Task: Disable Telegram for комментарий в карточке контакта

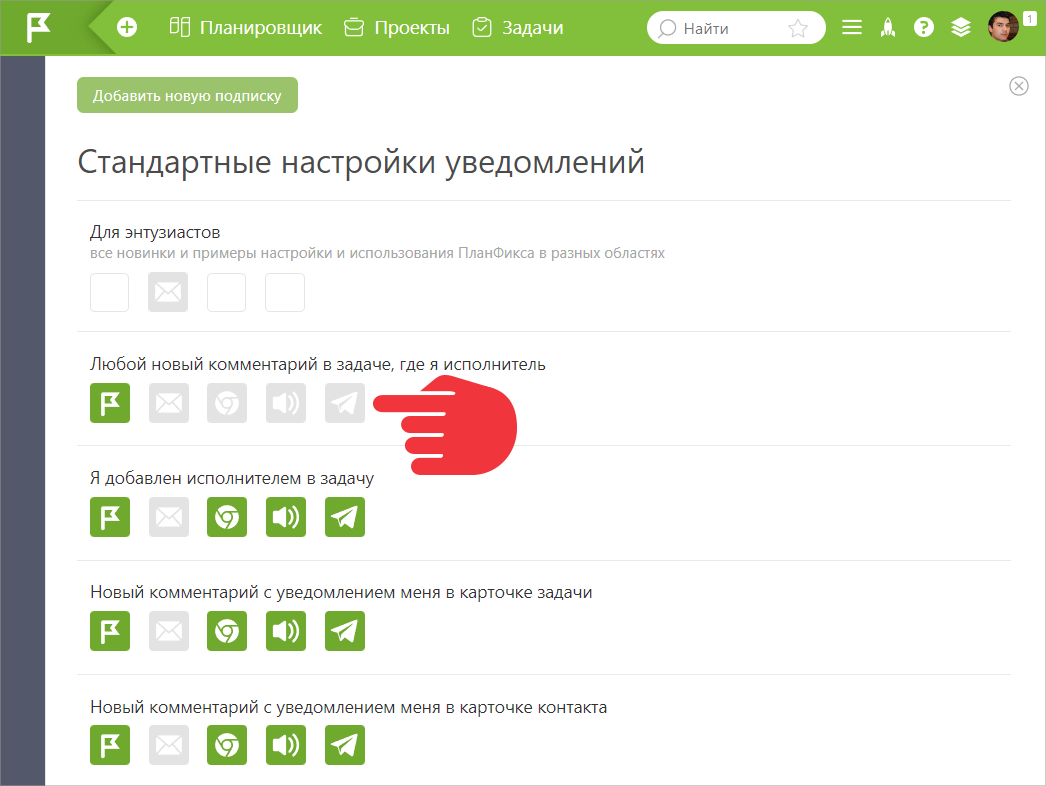Action: tap(345, 745)
